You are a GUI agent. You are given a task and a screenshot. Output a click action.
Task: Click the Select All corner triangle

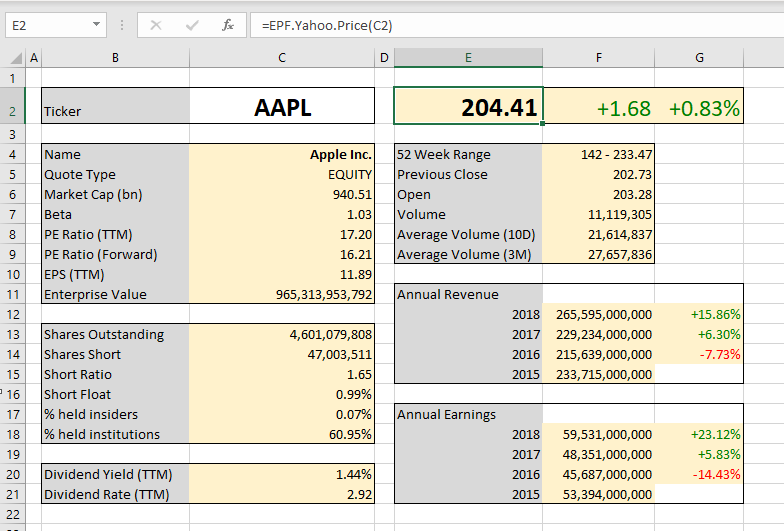tap(16, 58)
